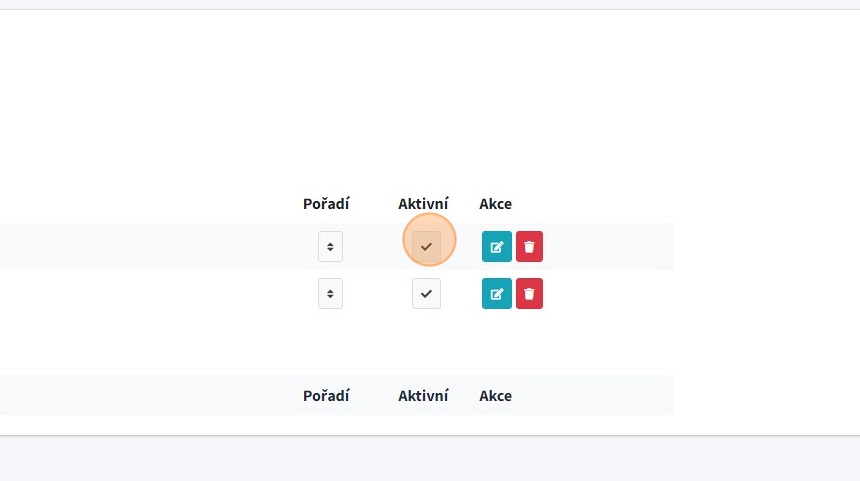Select the lower table's Akce header

(x=495, y=395)
